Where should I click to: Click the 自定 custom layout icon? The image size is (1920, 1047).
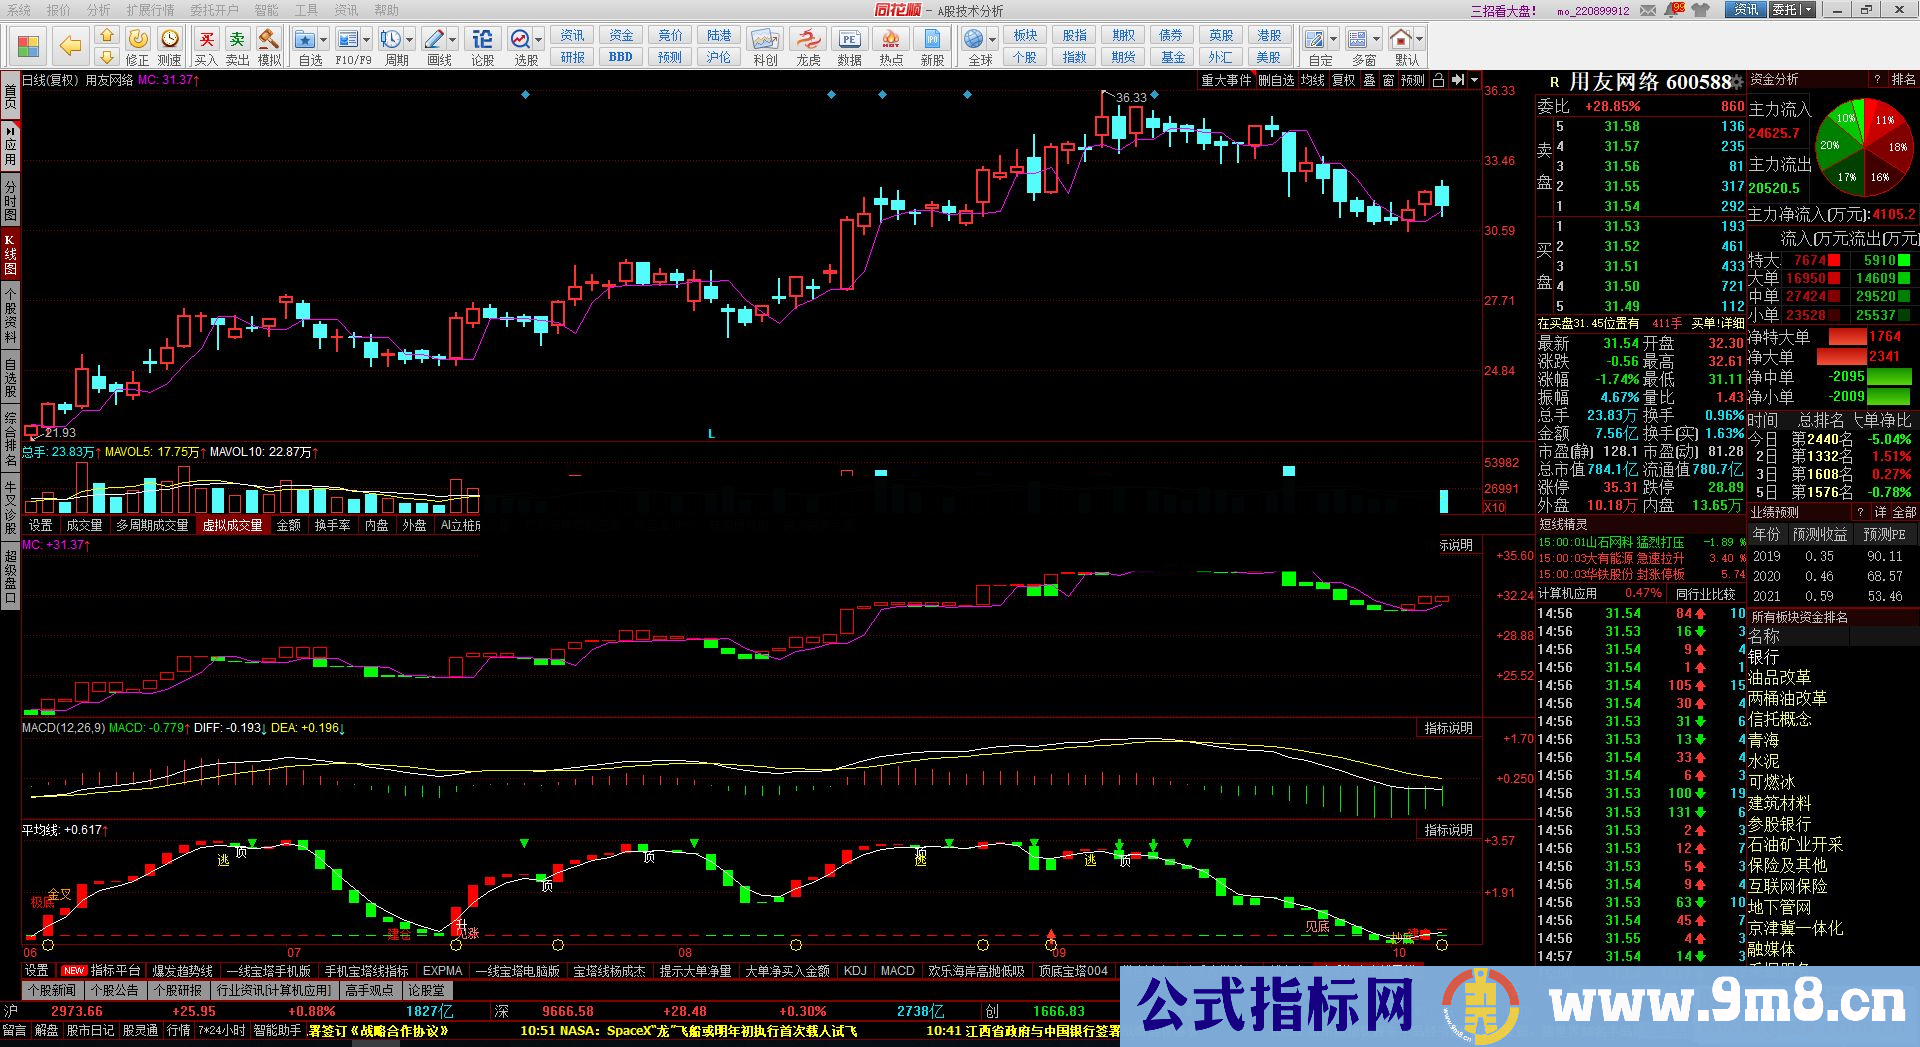1314,40
